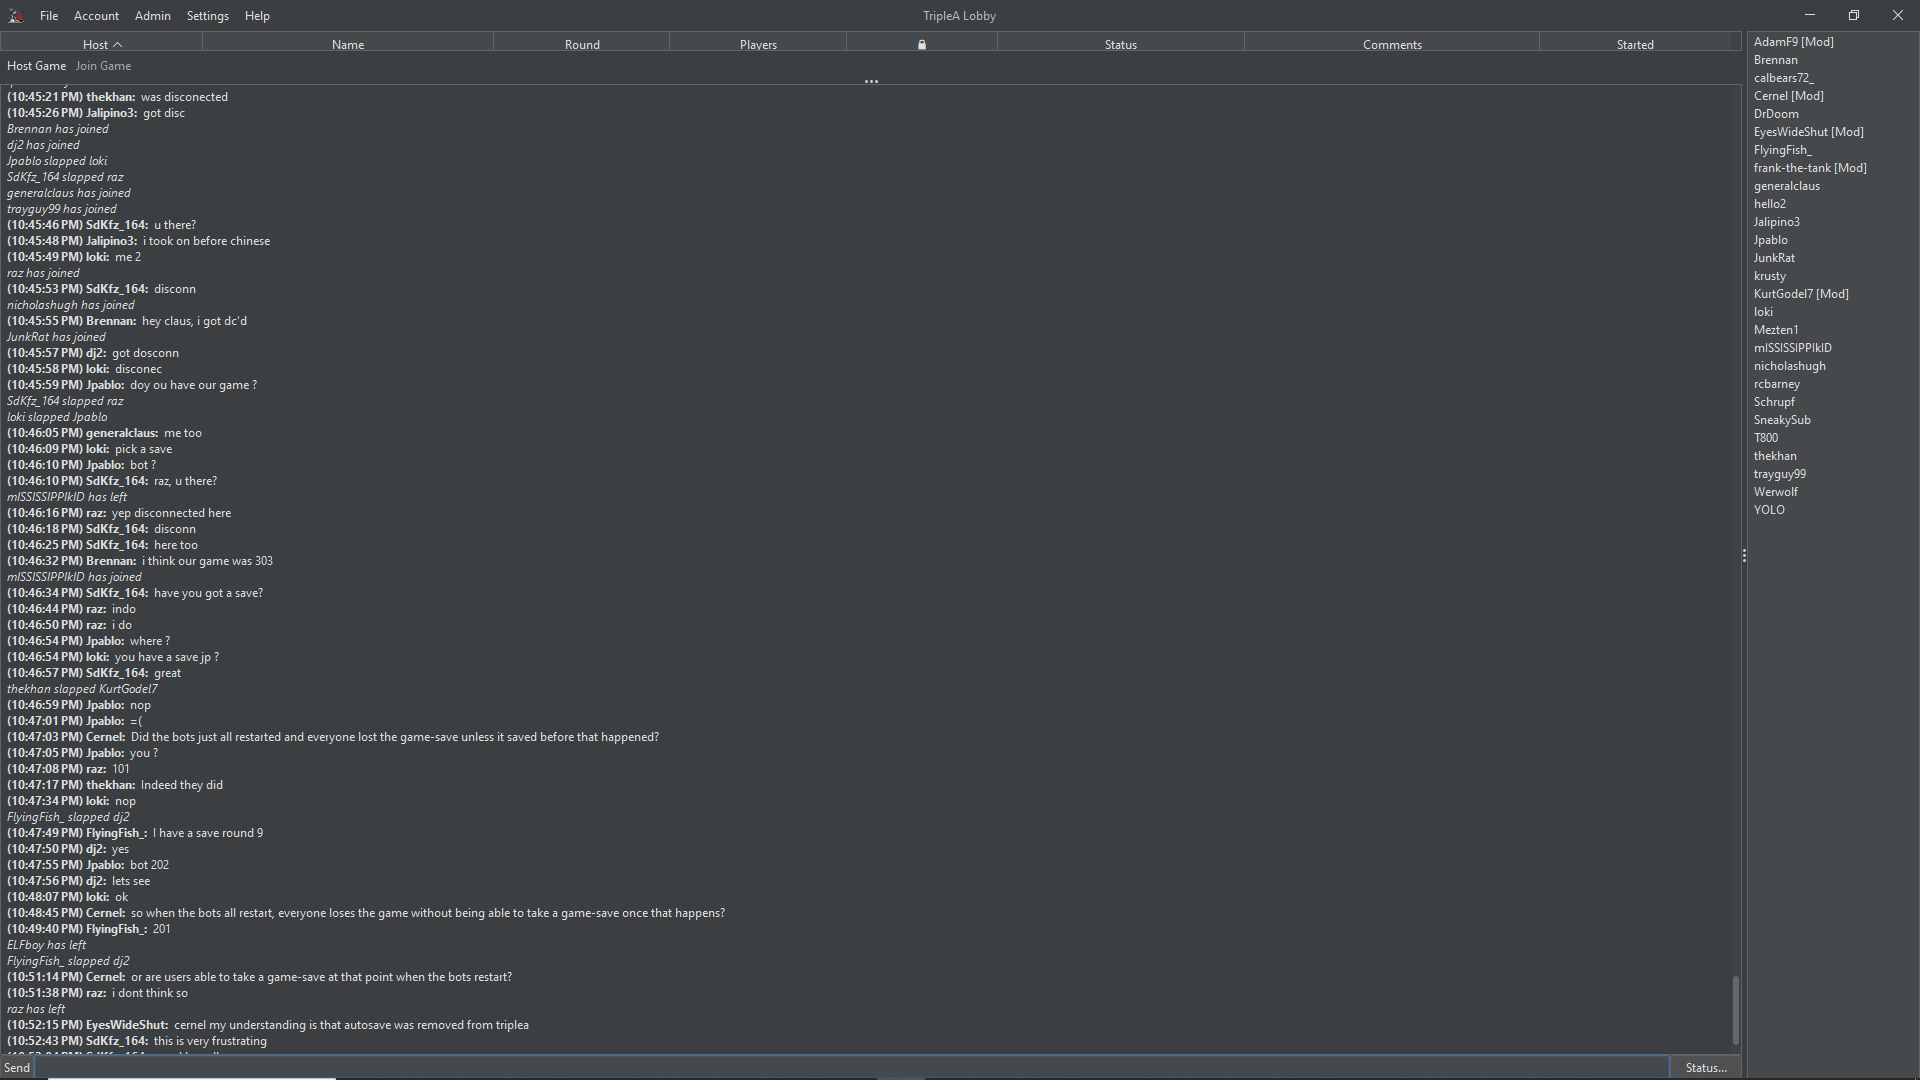Open the Account menu

tap(96, 16)
